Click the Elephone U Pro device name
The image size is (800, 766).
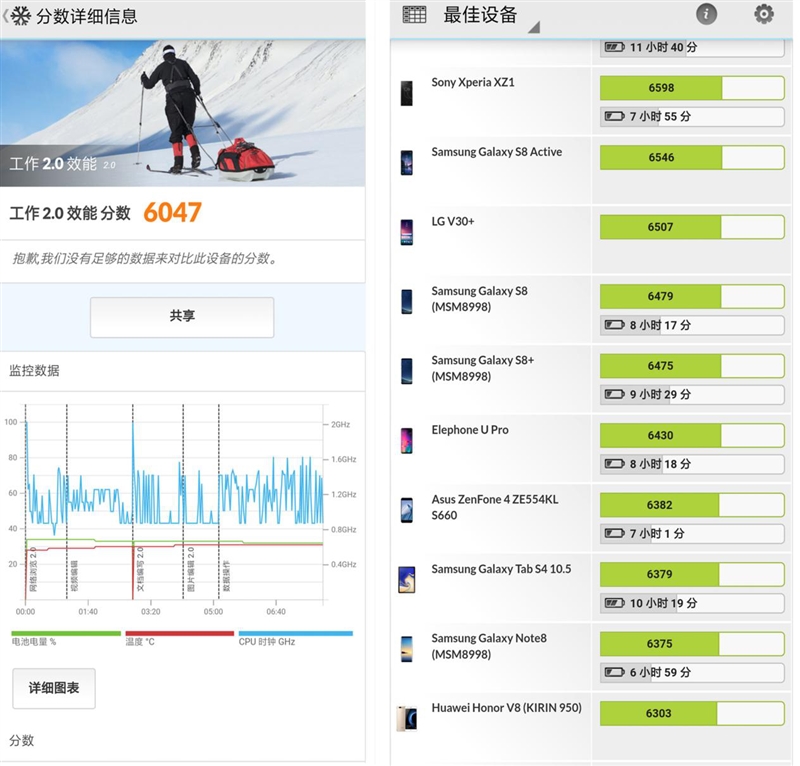470,430
